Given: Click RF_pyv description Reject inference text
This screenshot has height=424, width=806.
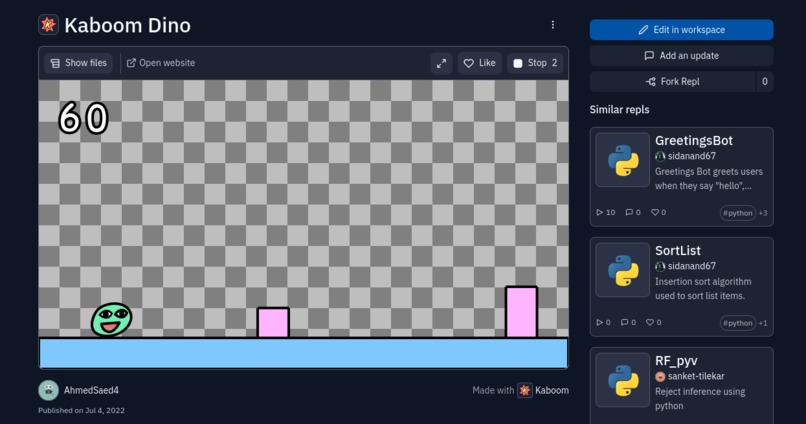Looking at the screenshot, I should (x=700, y=398).
